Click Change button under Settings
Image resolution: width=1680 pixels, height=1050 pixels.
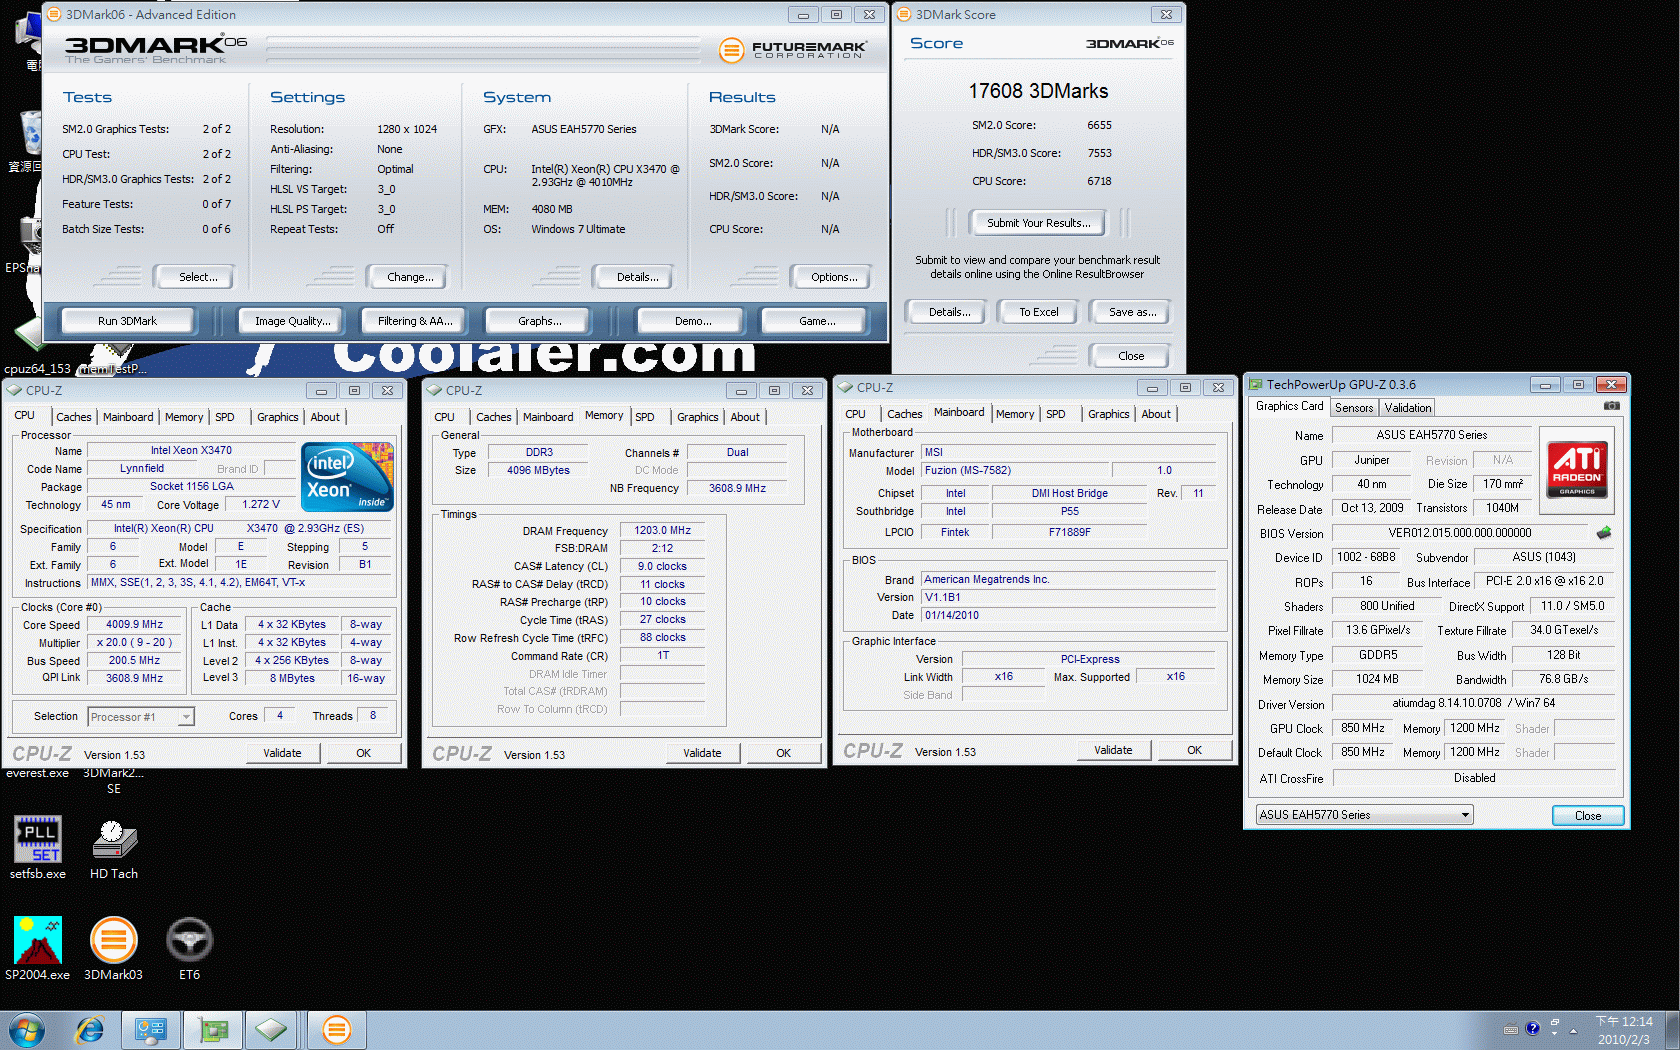pos(409,277)
